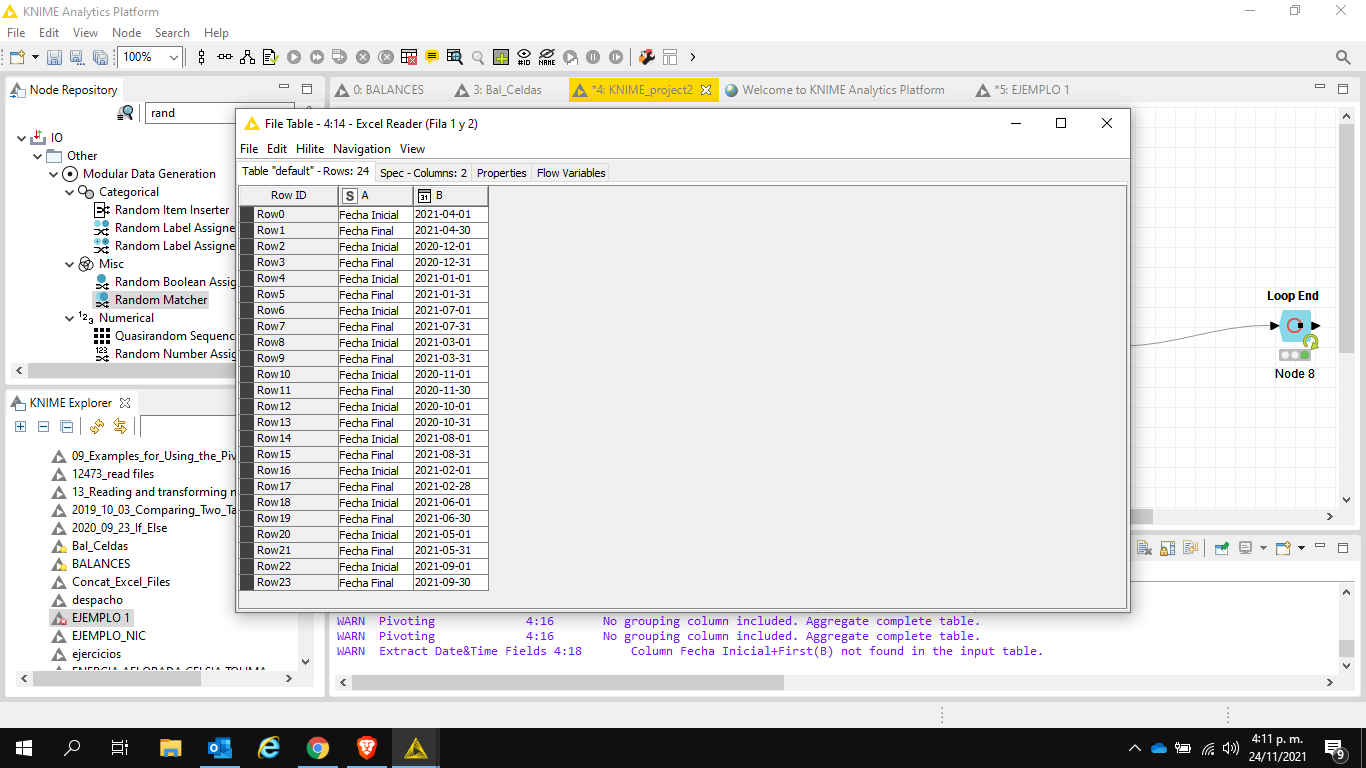Click the Loop End node on the canvas

pos(1294,326)
